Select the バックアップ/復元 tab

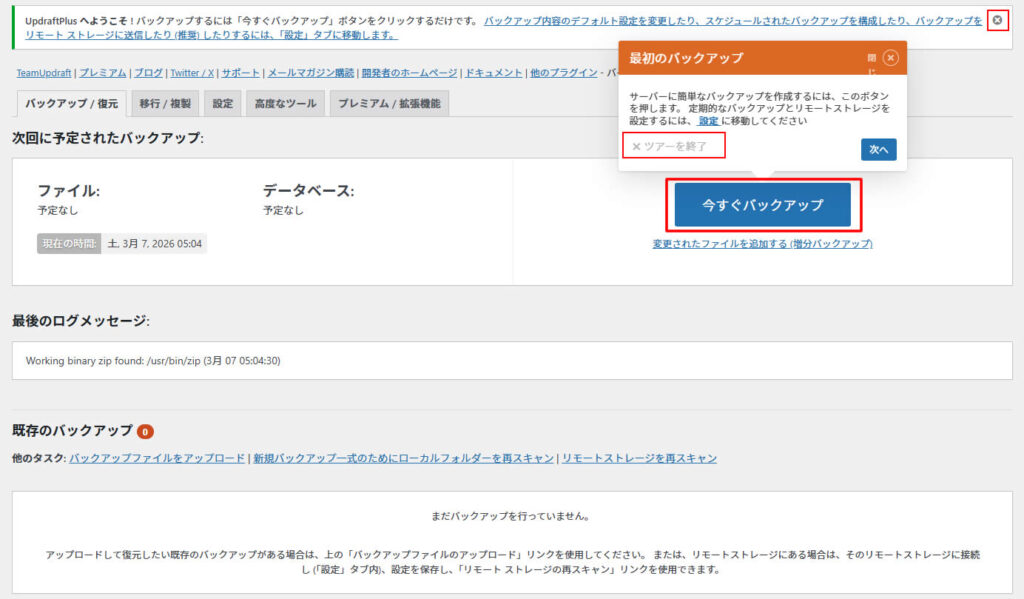[x=69, y=102]
